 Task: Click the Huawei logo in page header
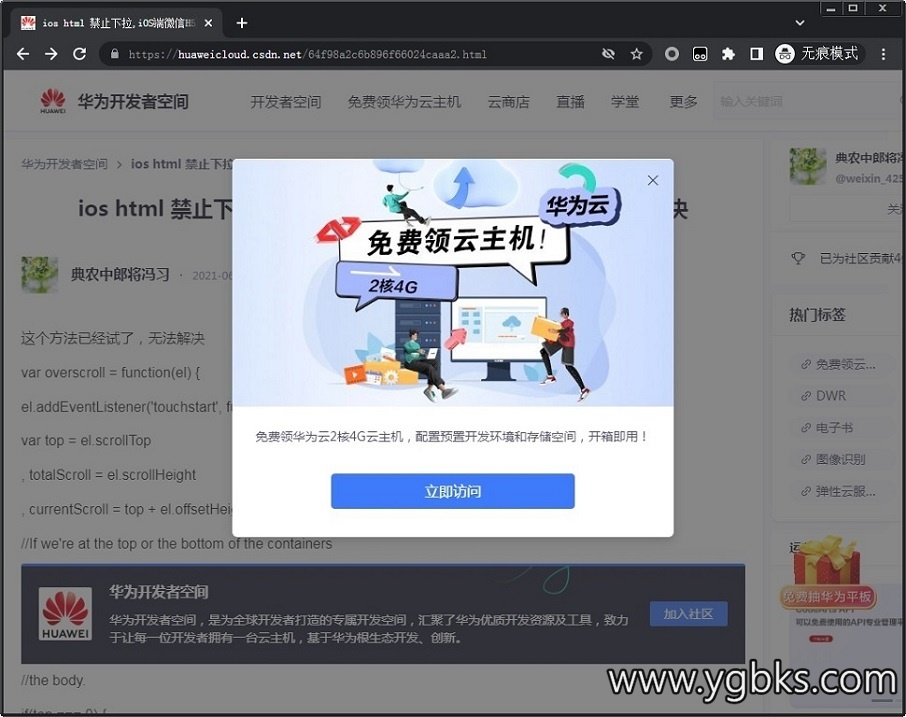coord(53,101)
